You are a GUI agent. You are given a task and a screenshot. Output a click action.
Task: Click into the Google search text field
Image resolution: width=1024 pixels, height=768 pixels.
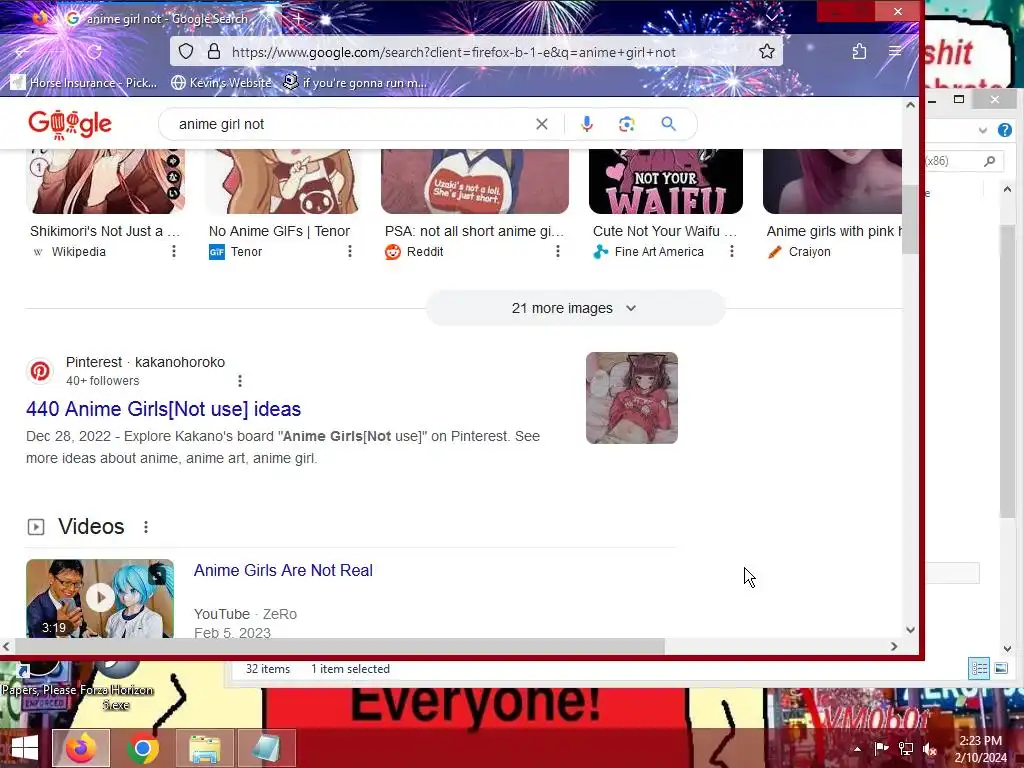[353, 124]
